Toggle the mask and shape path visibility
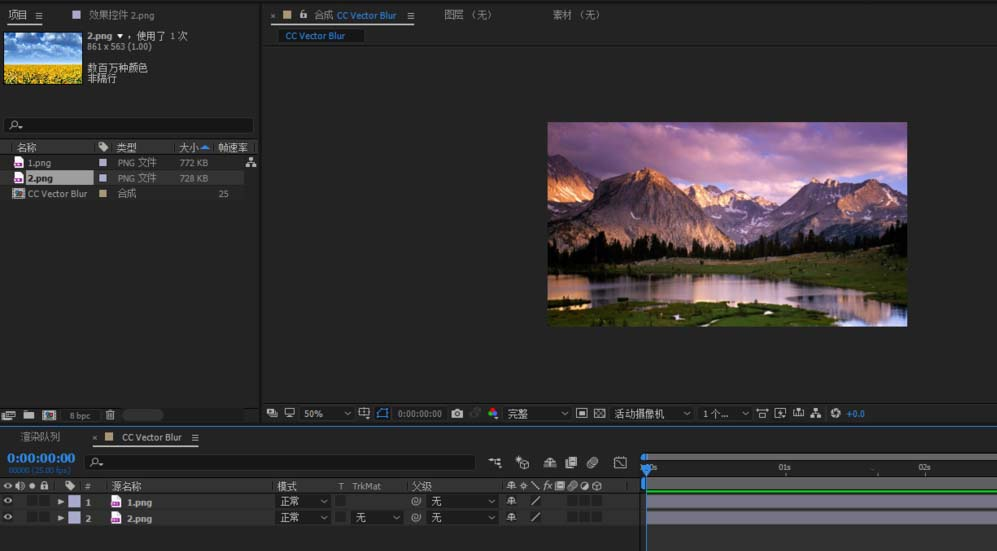Image resolution: width=997 pixels, height=551 pixels. click(382, 413)
